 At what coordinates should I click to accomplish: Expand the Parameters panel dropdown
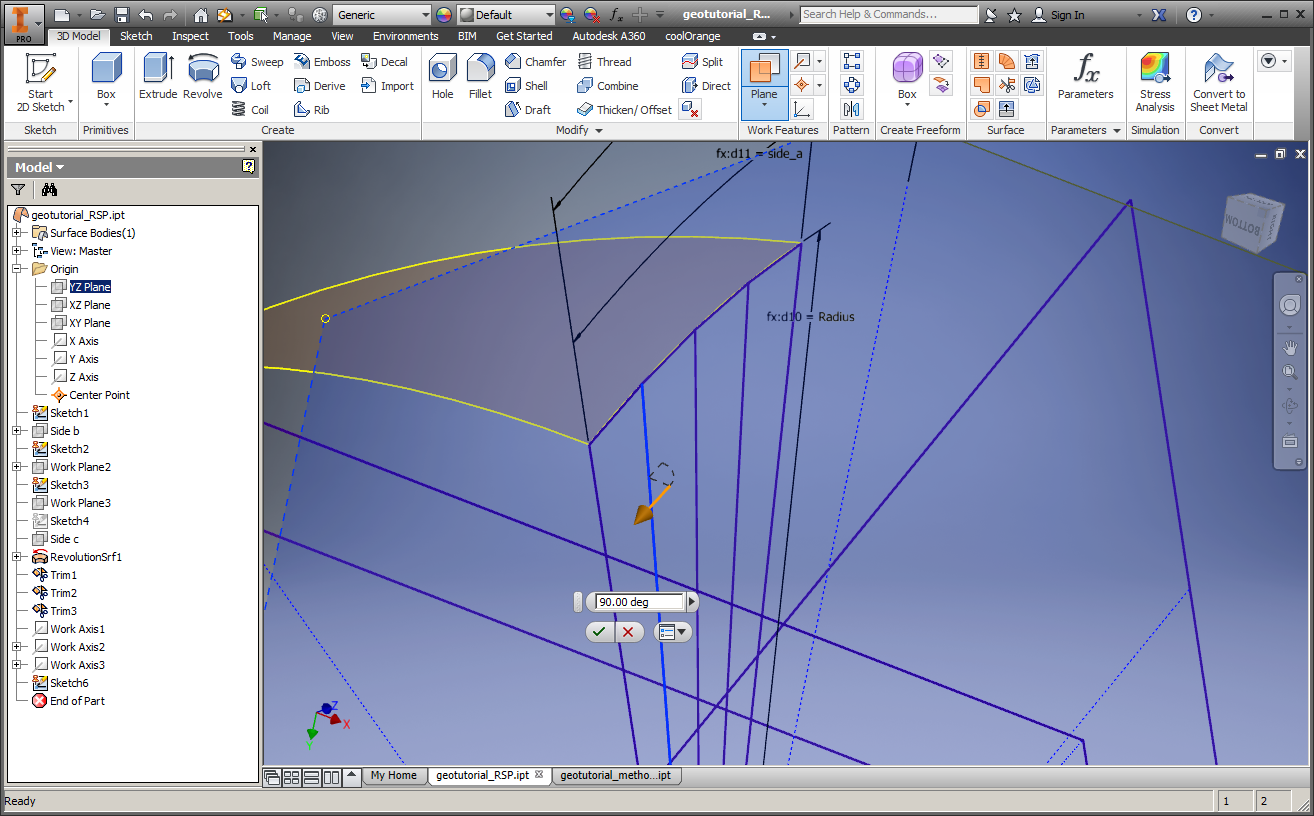tap(1117, 131)
